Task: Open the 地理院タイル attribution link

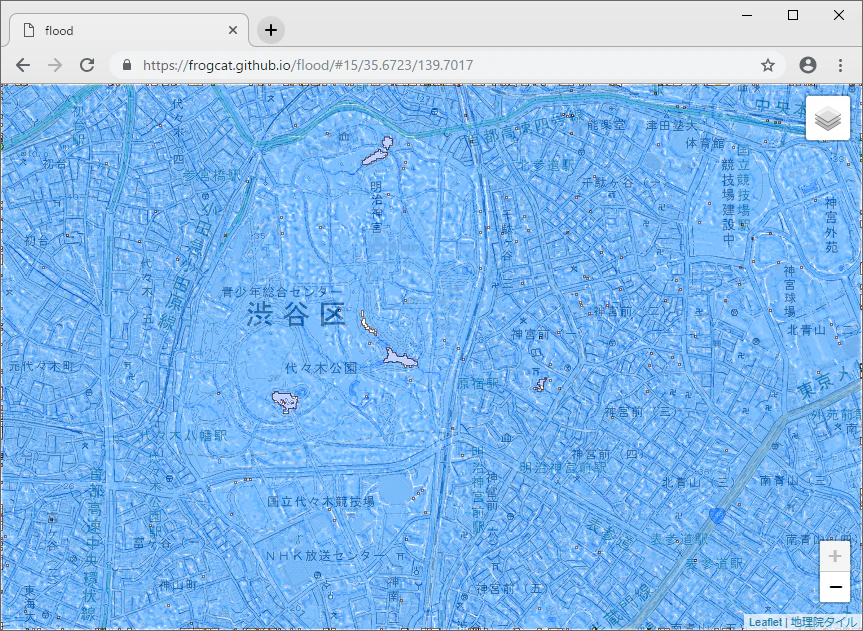Action: (824, 622)
